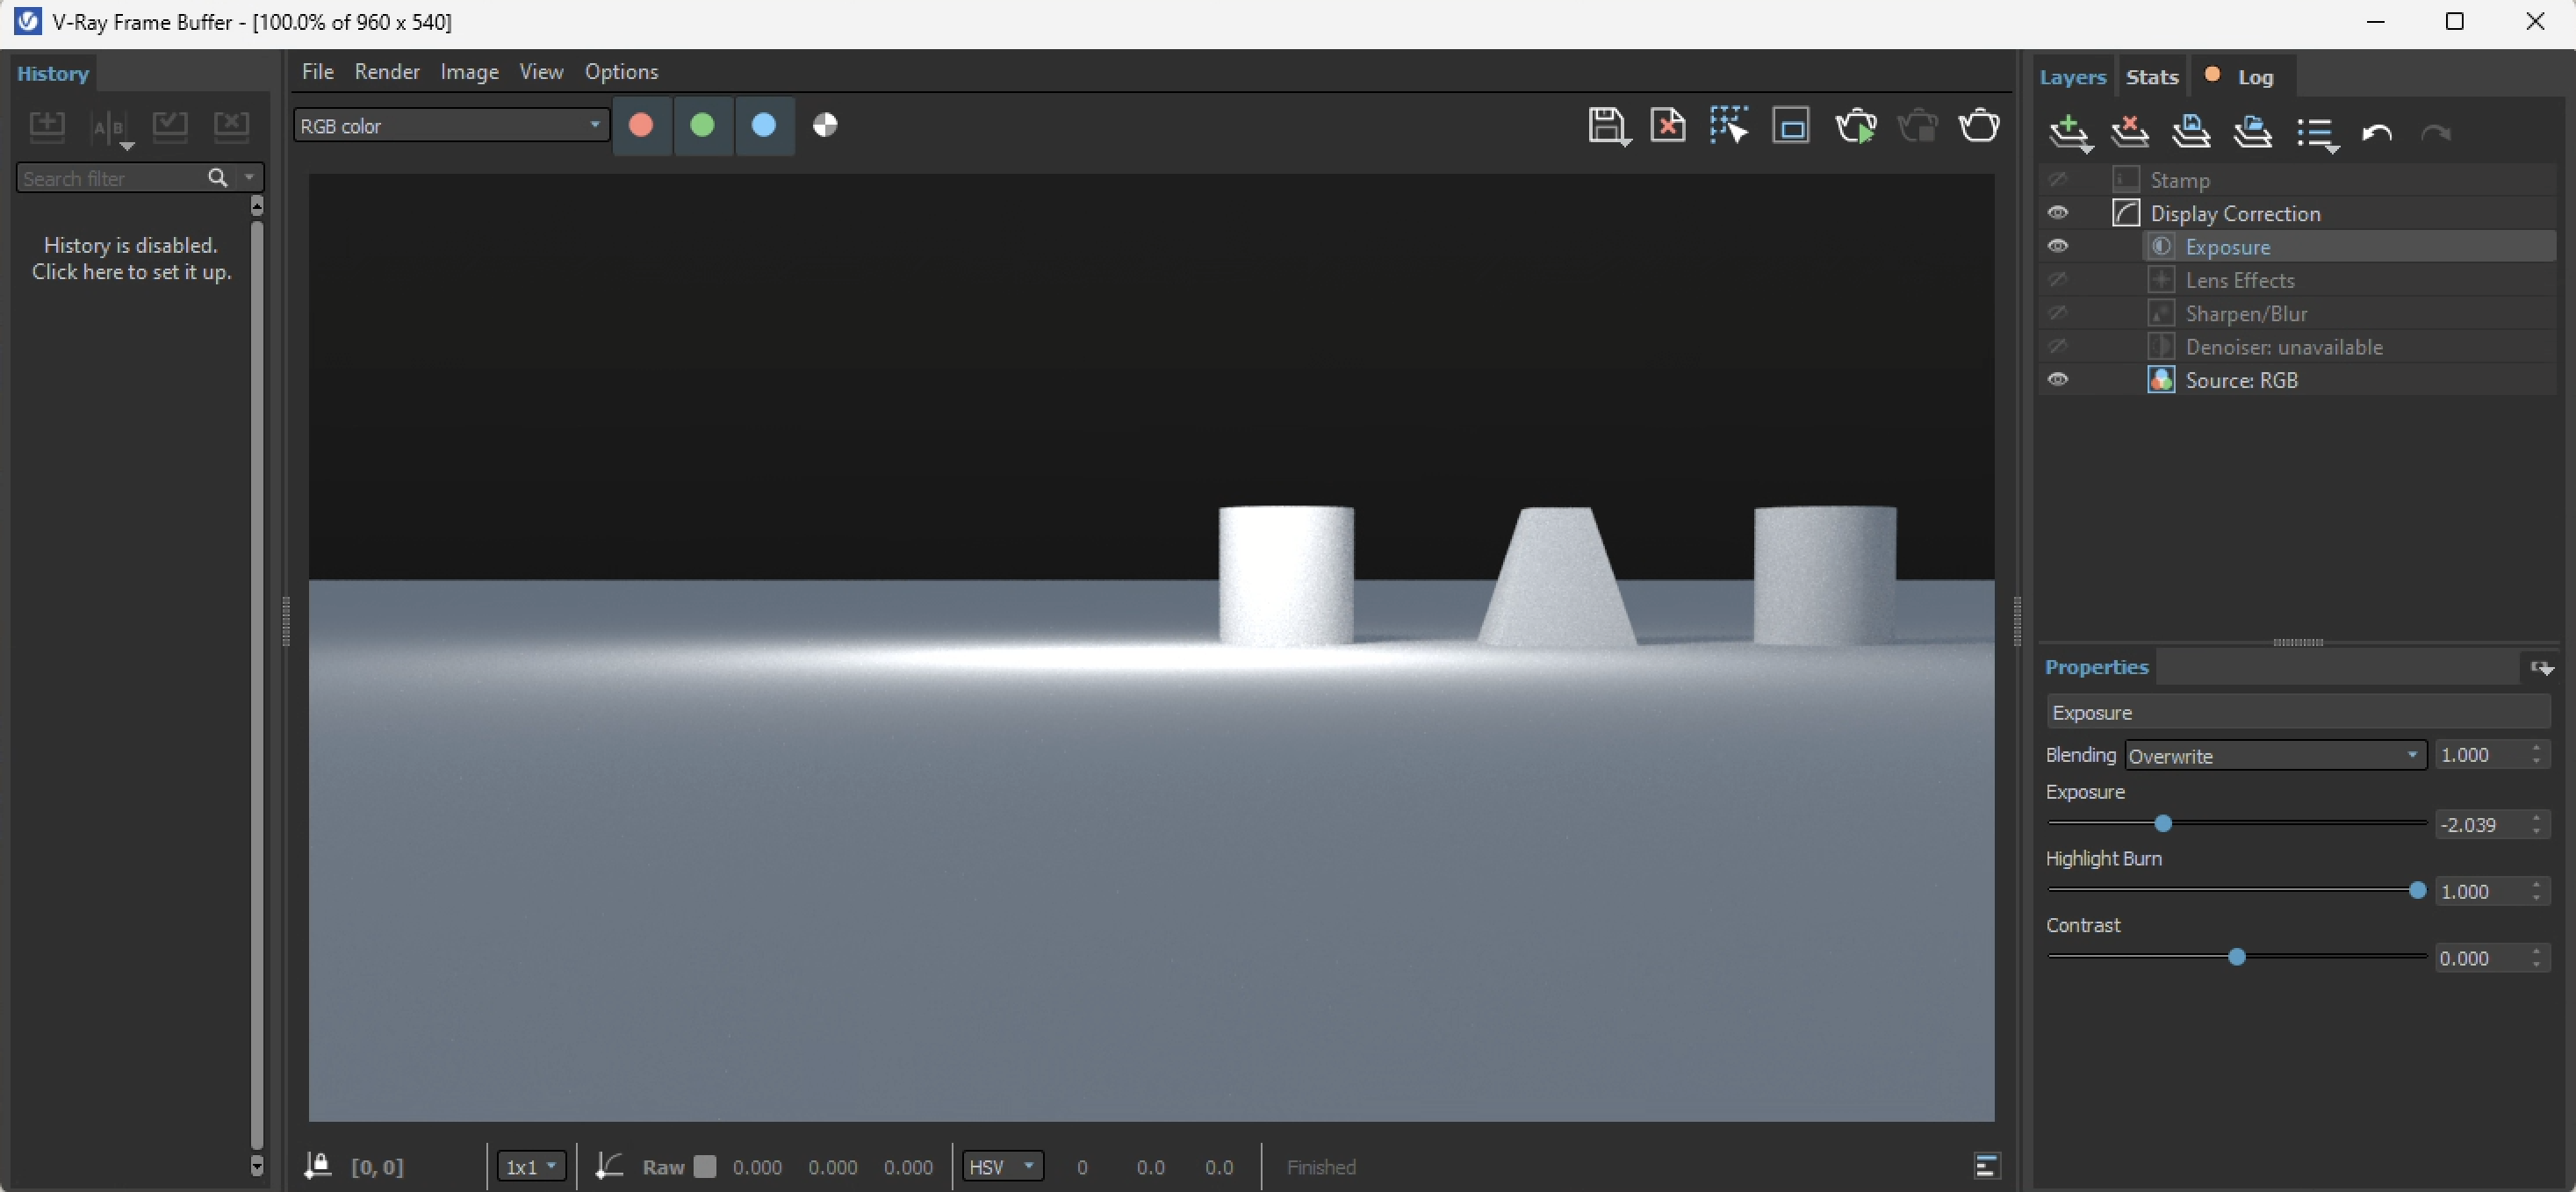This screenshot has width=2576, height=1192.
Task: Open the Render menu
Action: click(x=387, y=72)
